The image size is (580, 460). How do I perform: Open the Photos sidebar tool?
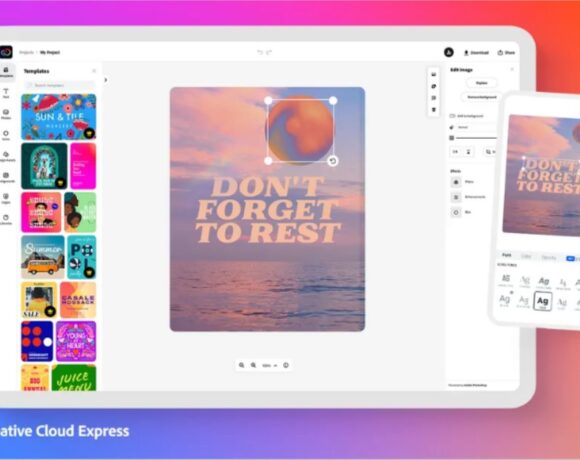click(6, 114)
